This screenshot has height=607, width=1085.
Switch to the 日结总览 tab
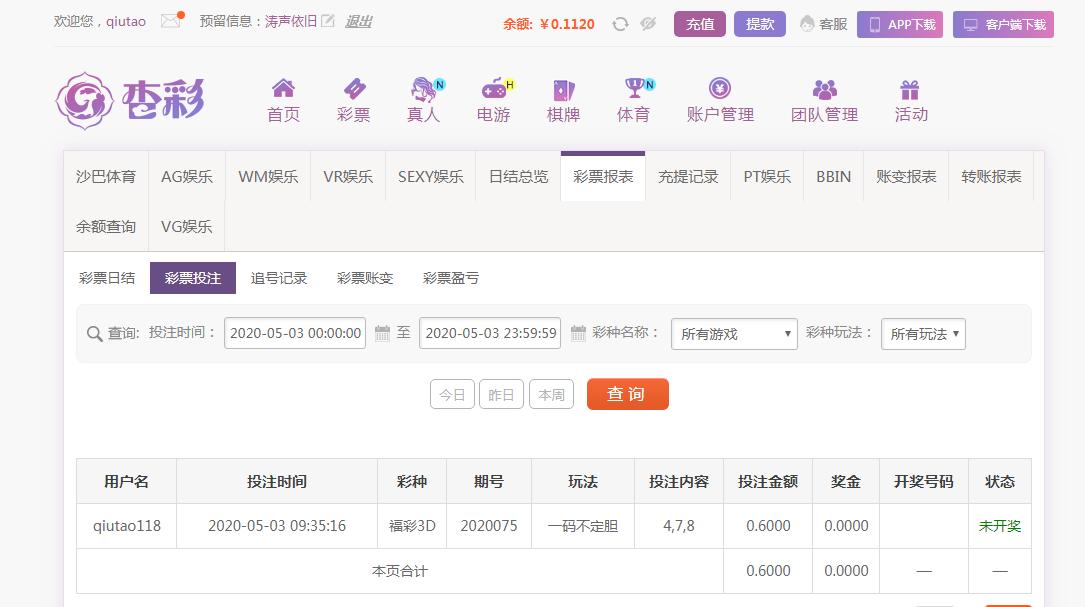518,176
